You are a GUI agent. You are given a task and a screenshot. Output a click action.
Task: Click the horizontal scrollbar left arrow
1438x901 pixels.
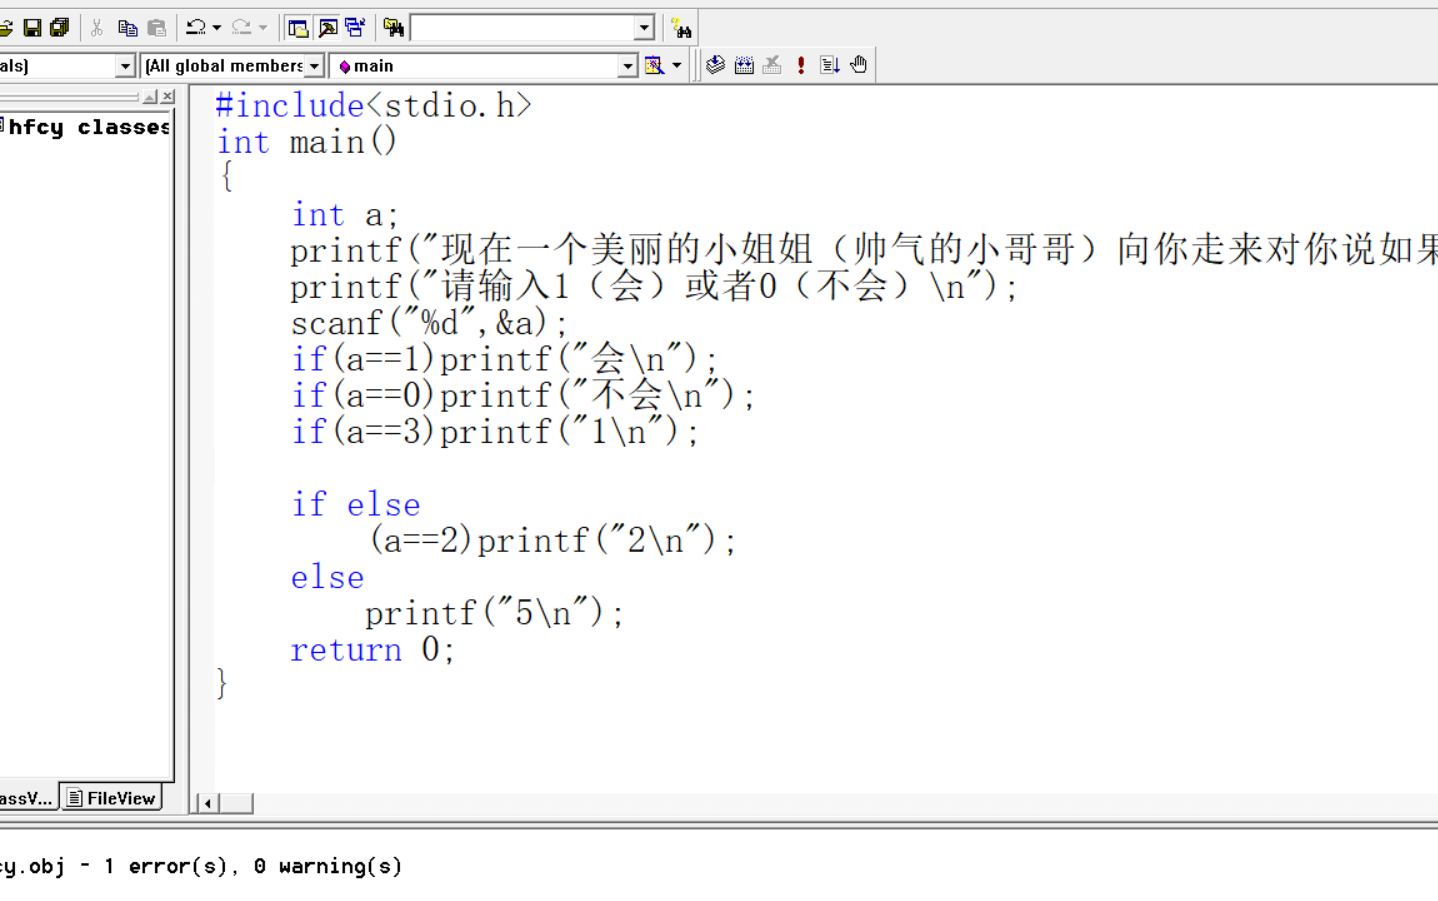click(207, 803)
